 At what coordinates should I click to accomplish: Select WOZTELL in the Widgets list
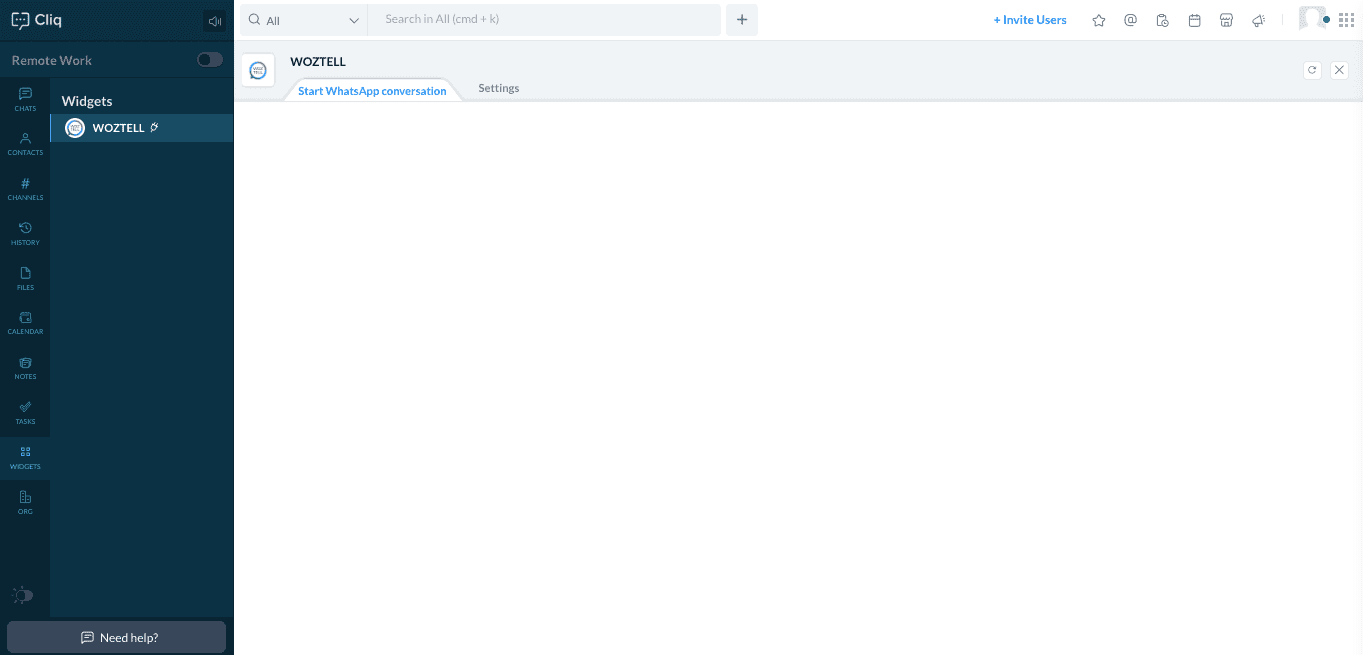point(141,128)
